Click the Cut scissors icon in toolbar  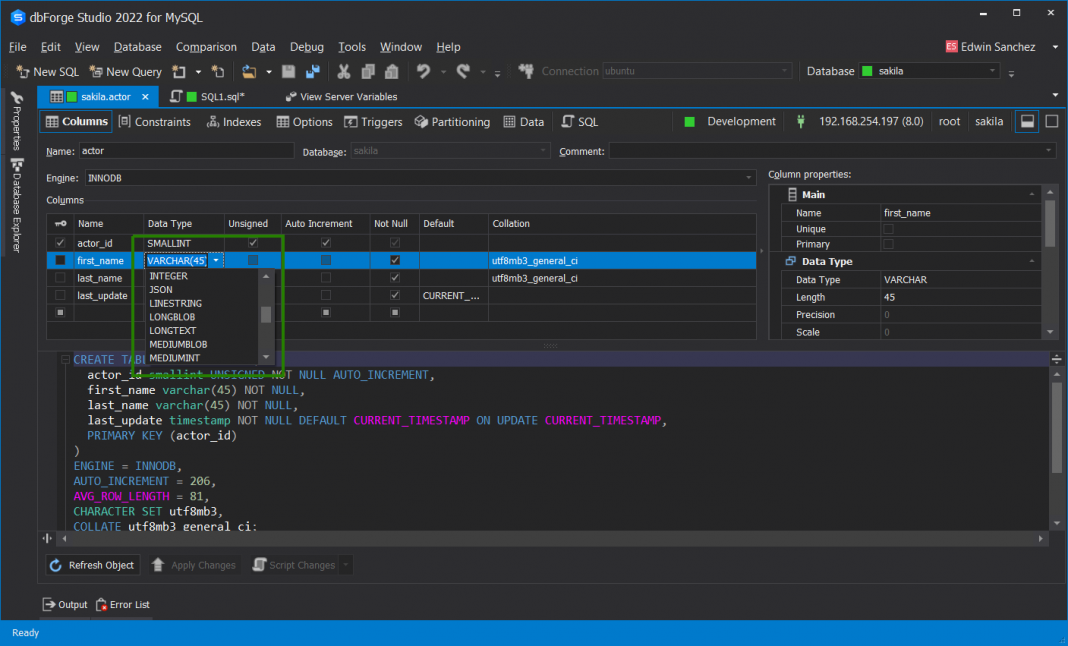pos(343,72)
